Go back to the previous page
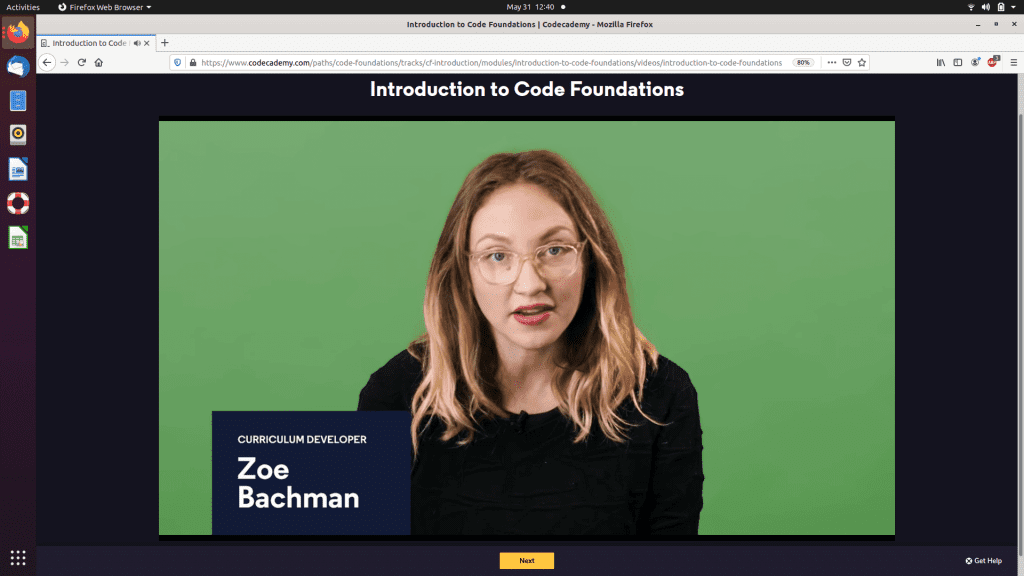Screen dimensions: 1024x576 click(x=47, y=63)
